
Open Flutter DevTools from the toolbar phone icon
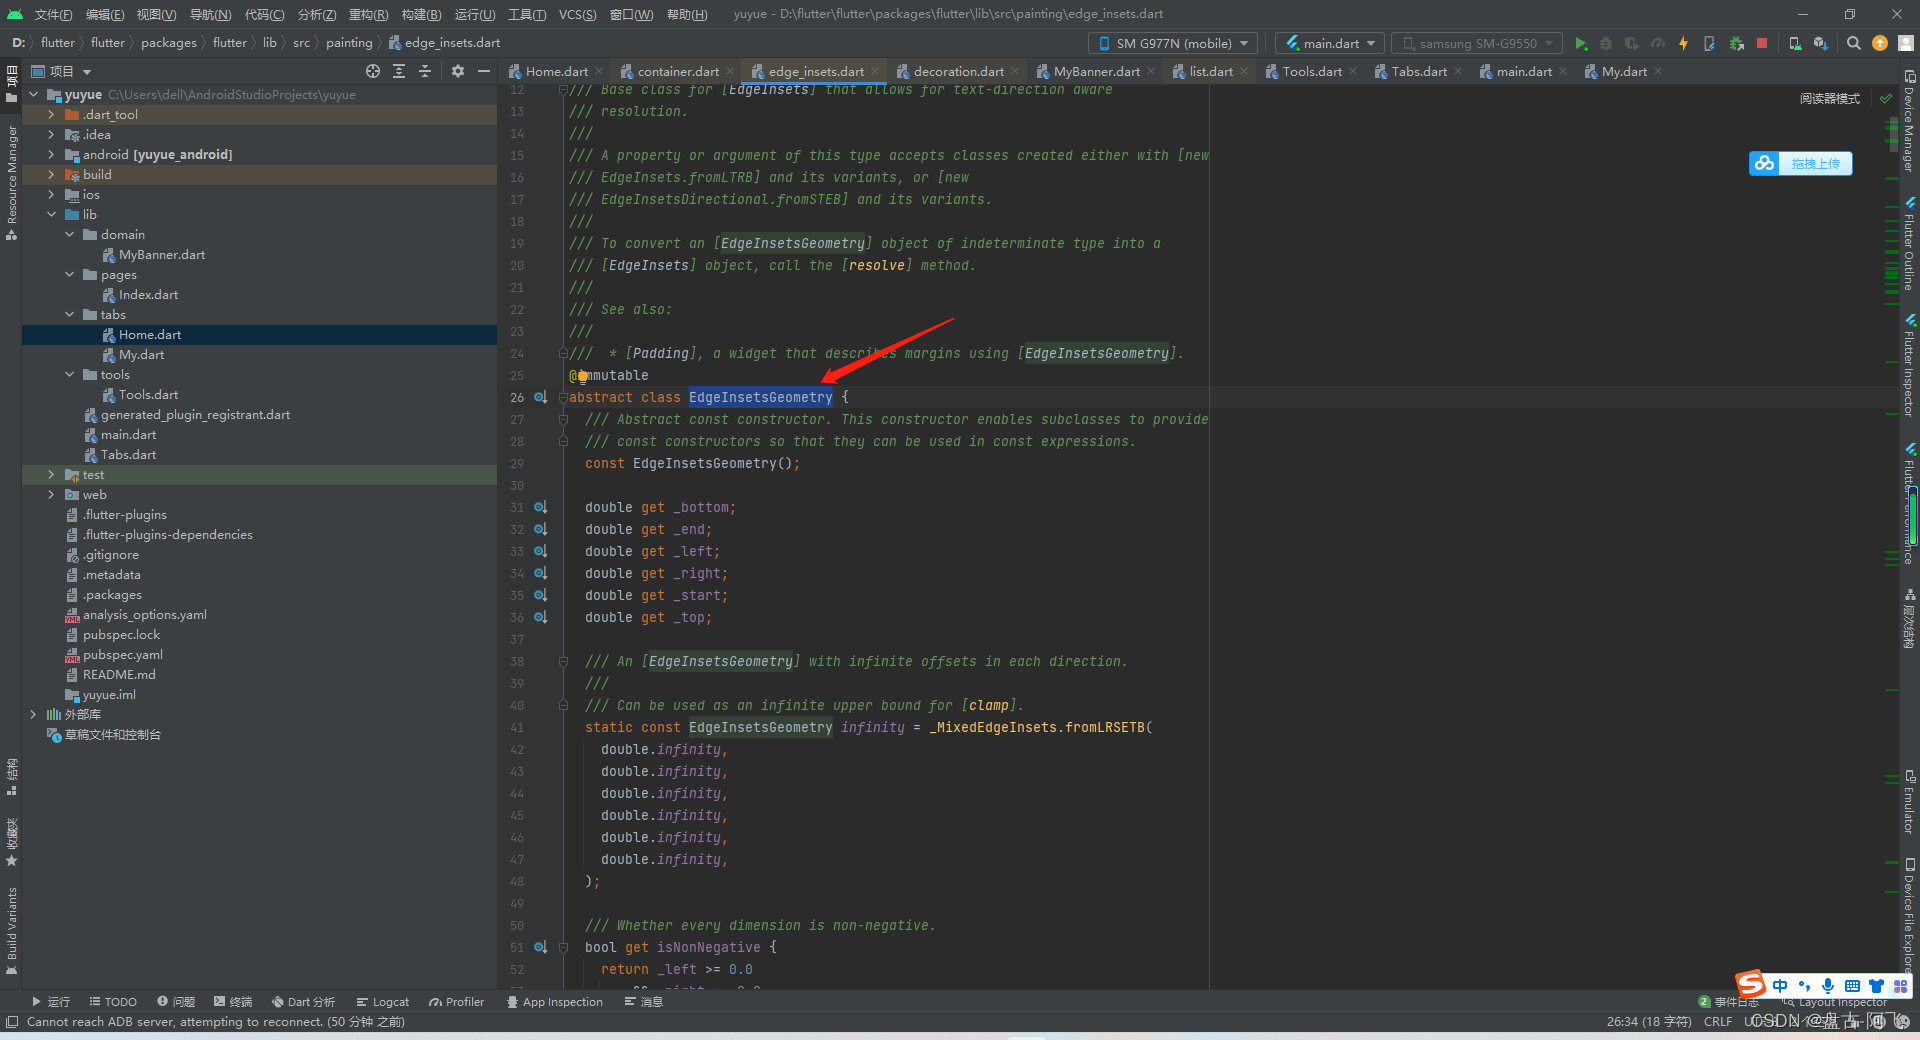point(1710,43)
